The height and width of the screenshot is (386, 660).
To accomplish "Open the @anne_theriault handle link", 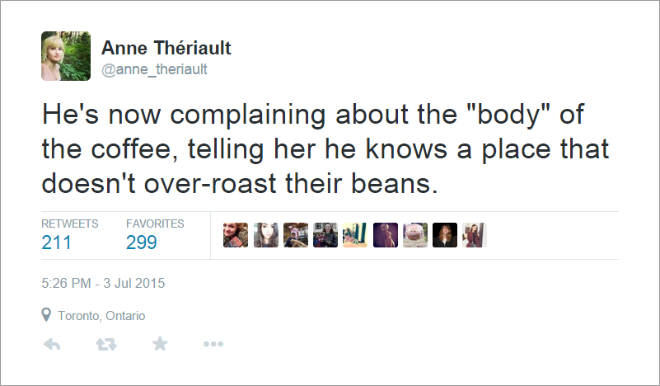I will click(x=154, y=69).
